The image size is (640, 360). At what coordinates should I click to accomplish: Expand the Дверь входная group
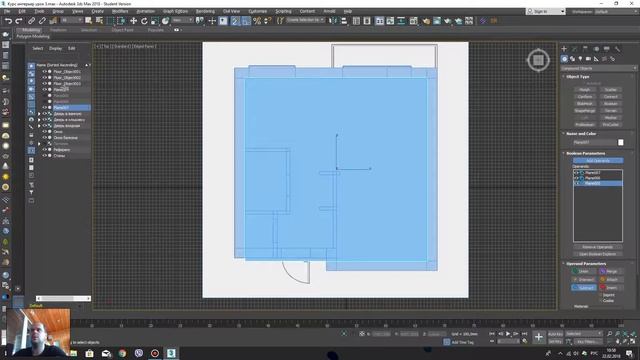39,126
